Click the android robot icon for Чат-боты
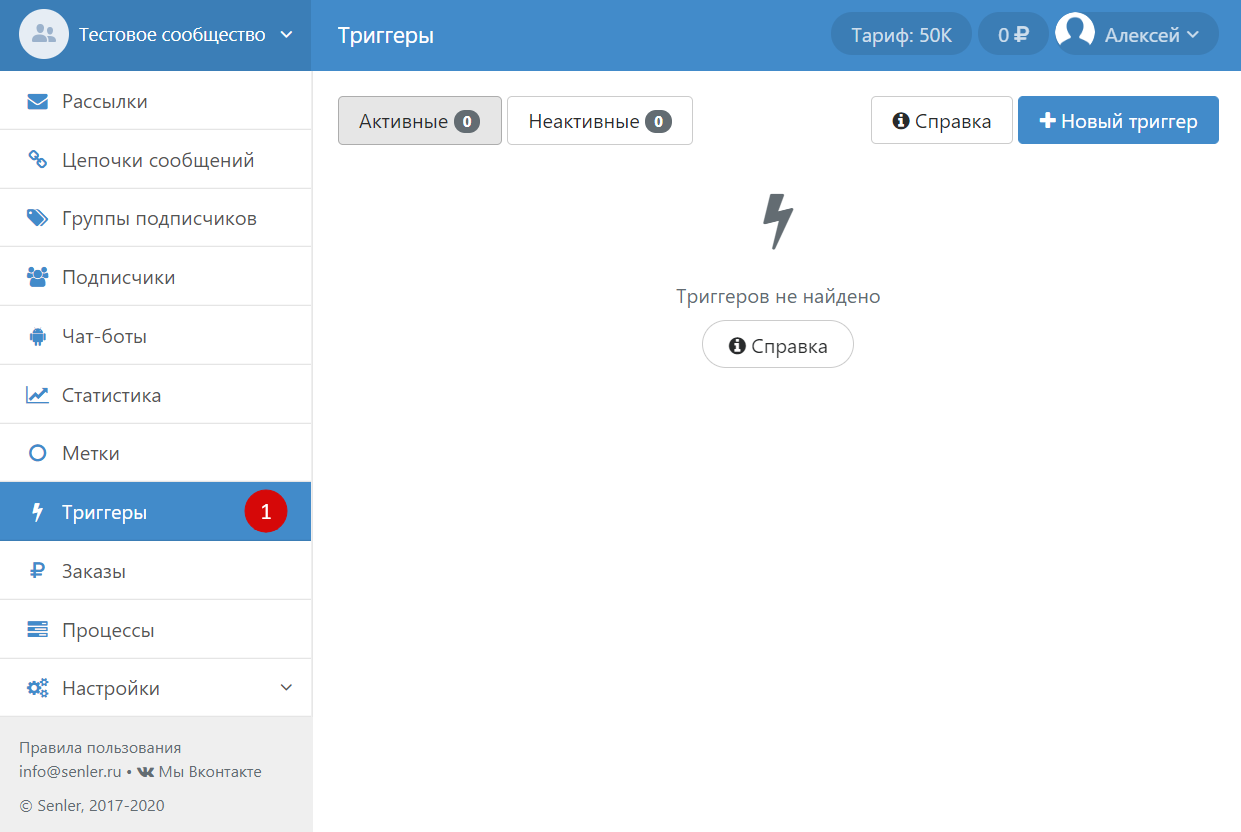Image resolution: width=1241 pixels, height=832 pixels. (x=37, y=336)
